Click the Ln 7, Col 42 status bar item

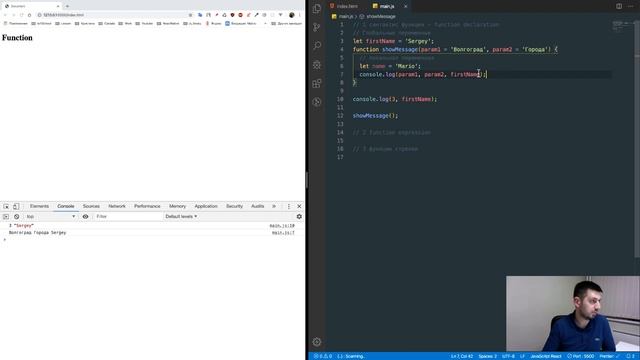(x=462, y=356)
